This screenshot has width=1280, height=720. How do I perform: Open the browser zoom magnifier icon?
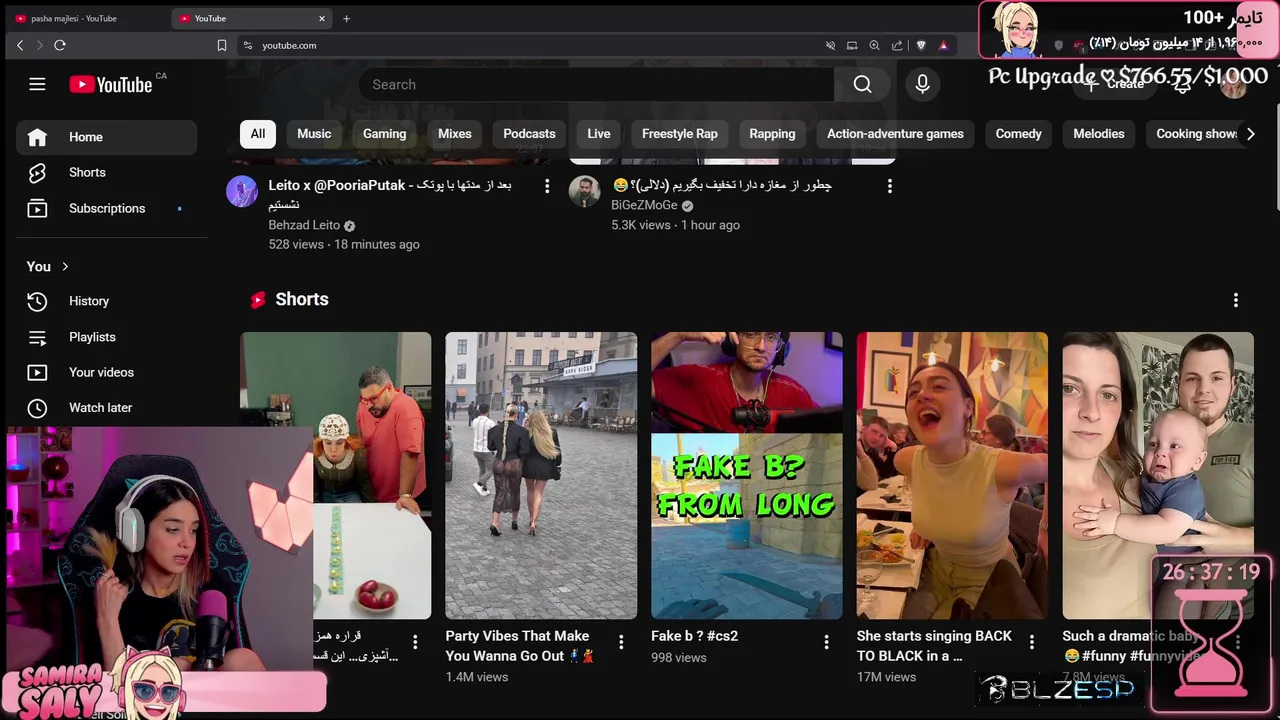[874, 45]
